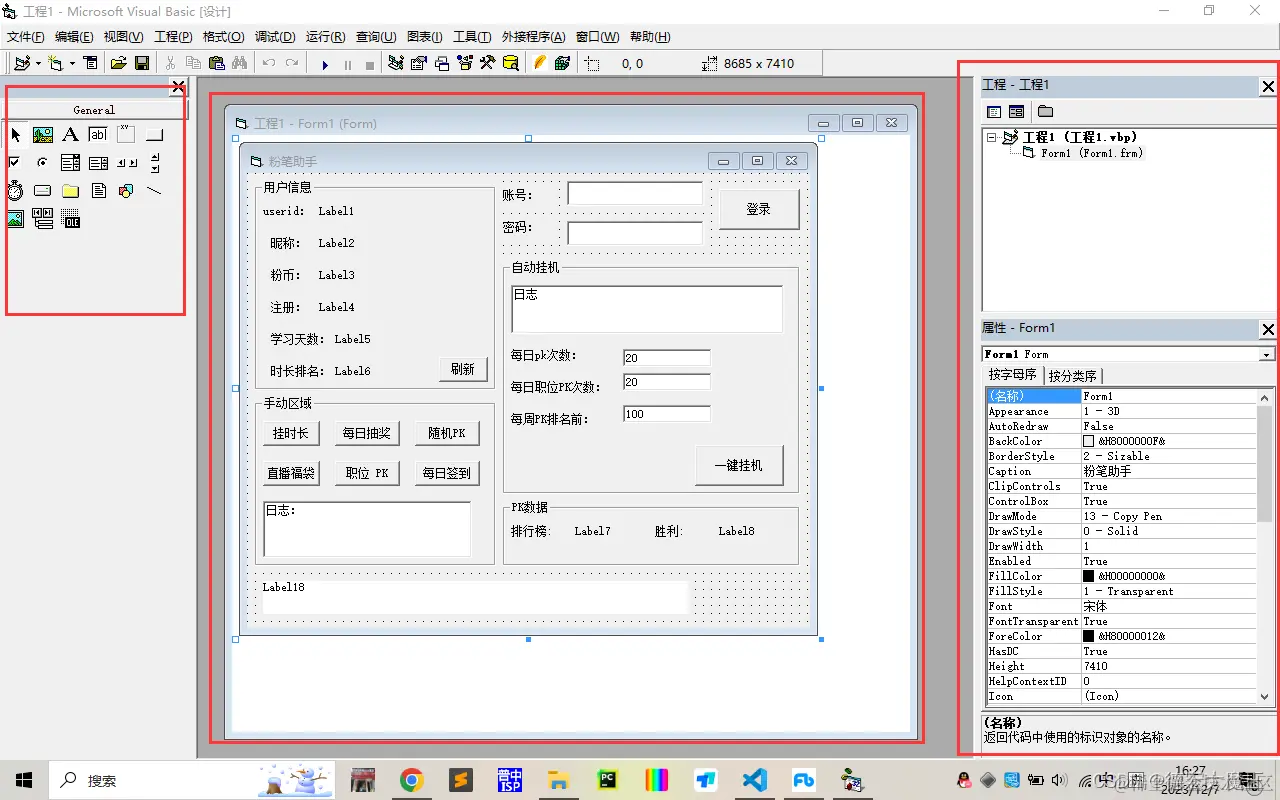The height and width of the screenshot is (800, 1280).
Task: Select the 直播福袋 button
Action: (x=291, y=473)
